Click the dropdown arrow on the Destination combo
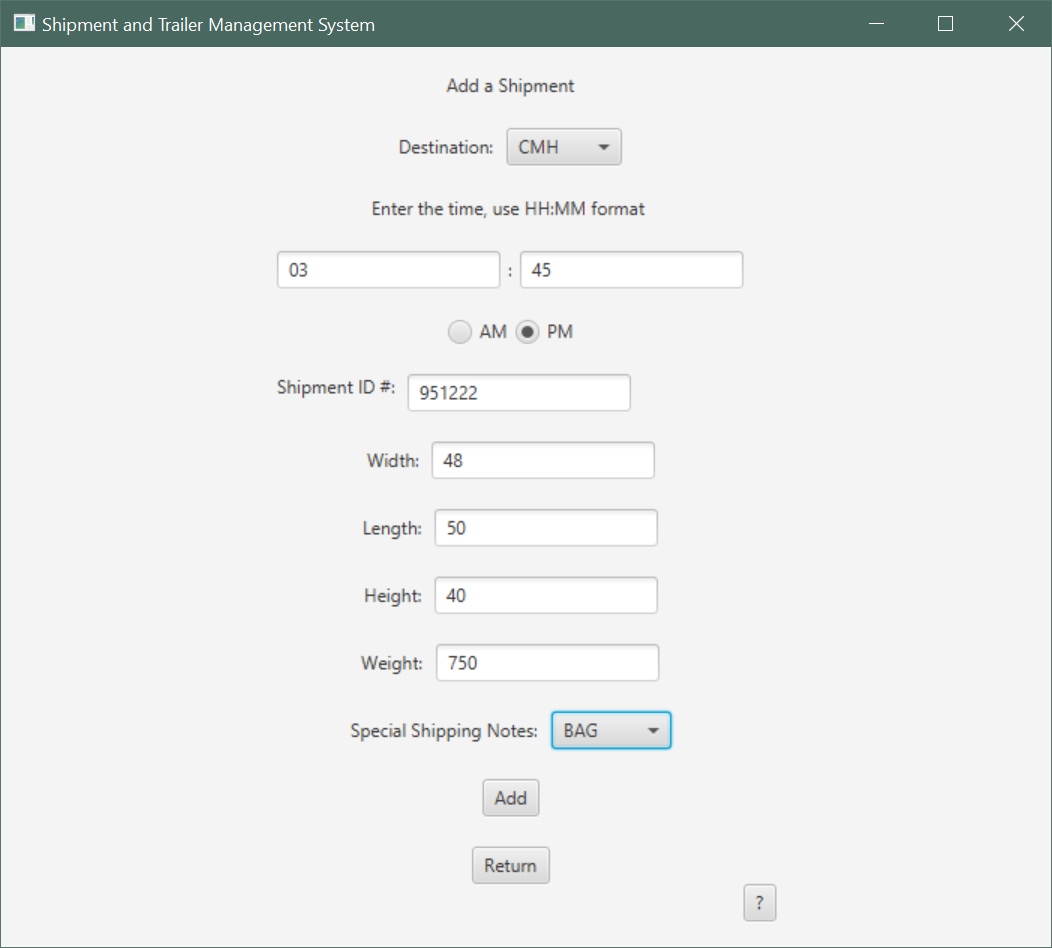 pos(604,146)
